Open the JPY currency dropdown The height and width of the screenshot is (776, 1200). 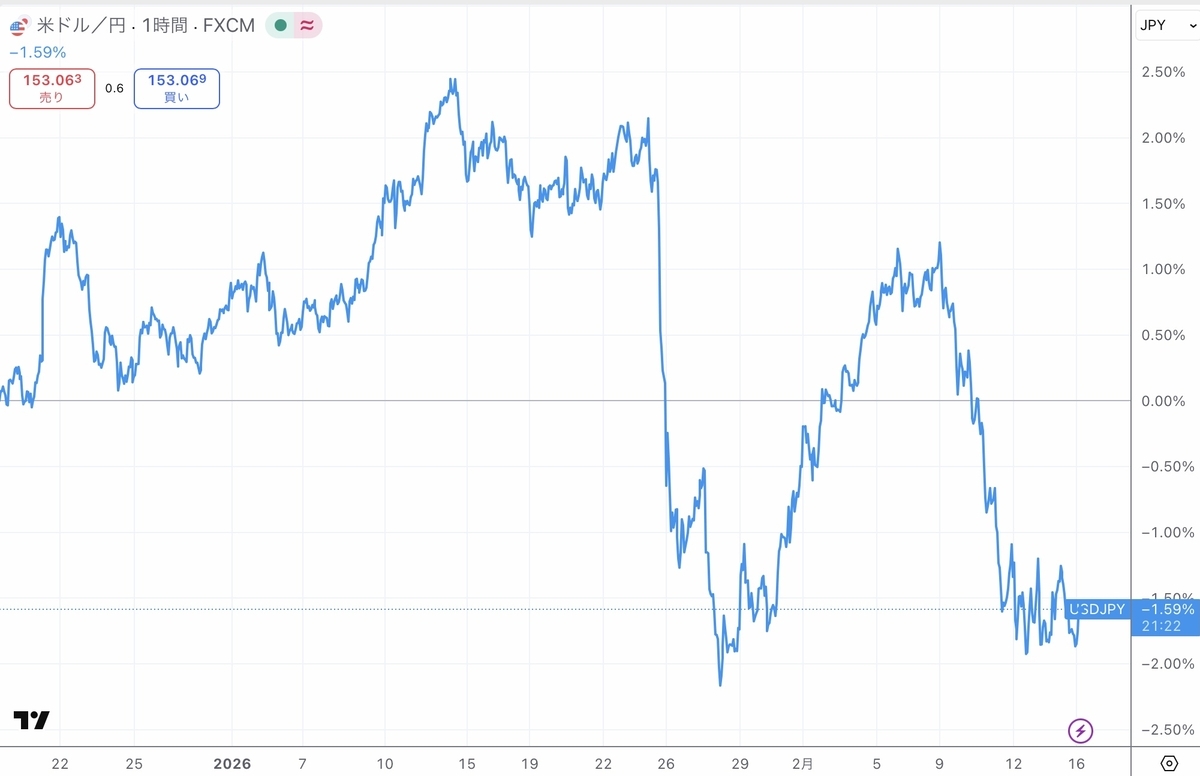pos(1163,25)
